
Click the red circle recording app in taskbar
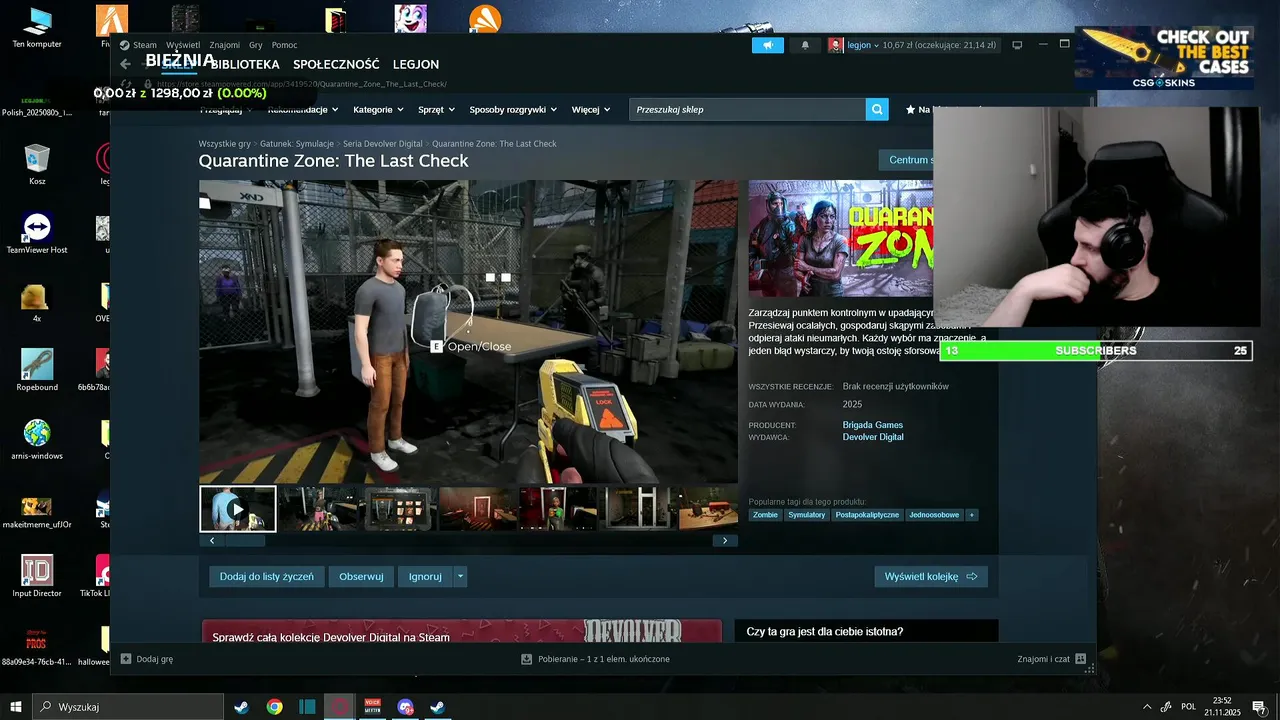[340, 707]
